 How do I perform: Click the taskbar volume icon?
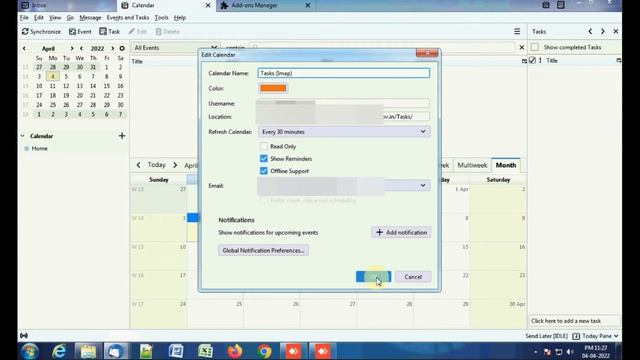coord(570,352)
